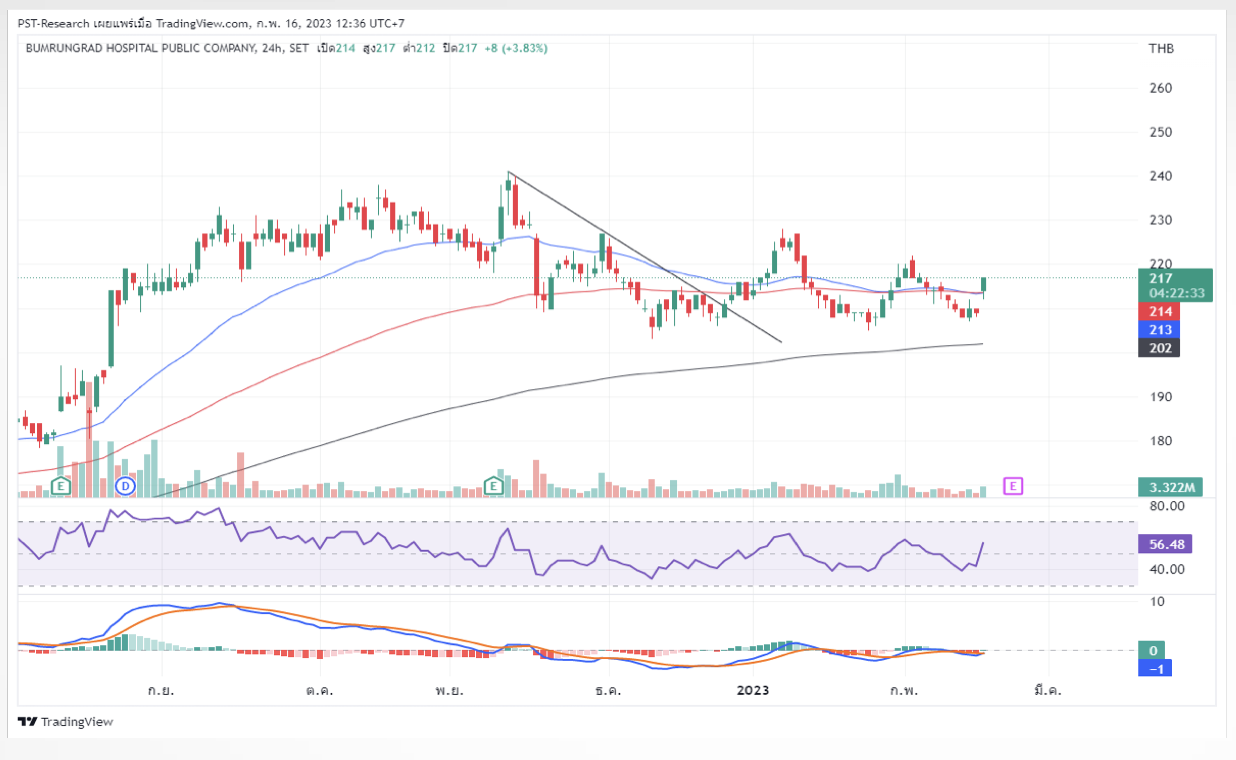Screen dimensions: 1236x760
Task: Click the 260 price scale value
Action: pos(1161,88)
